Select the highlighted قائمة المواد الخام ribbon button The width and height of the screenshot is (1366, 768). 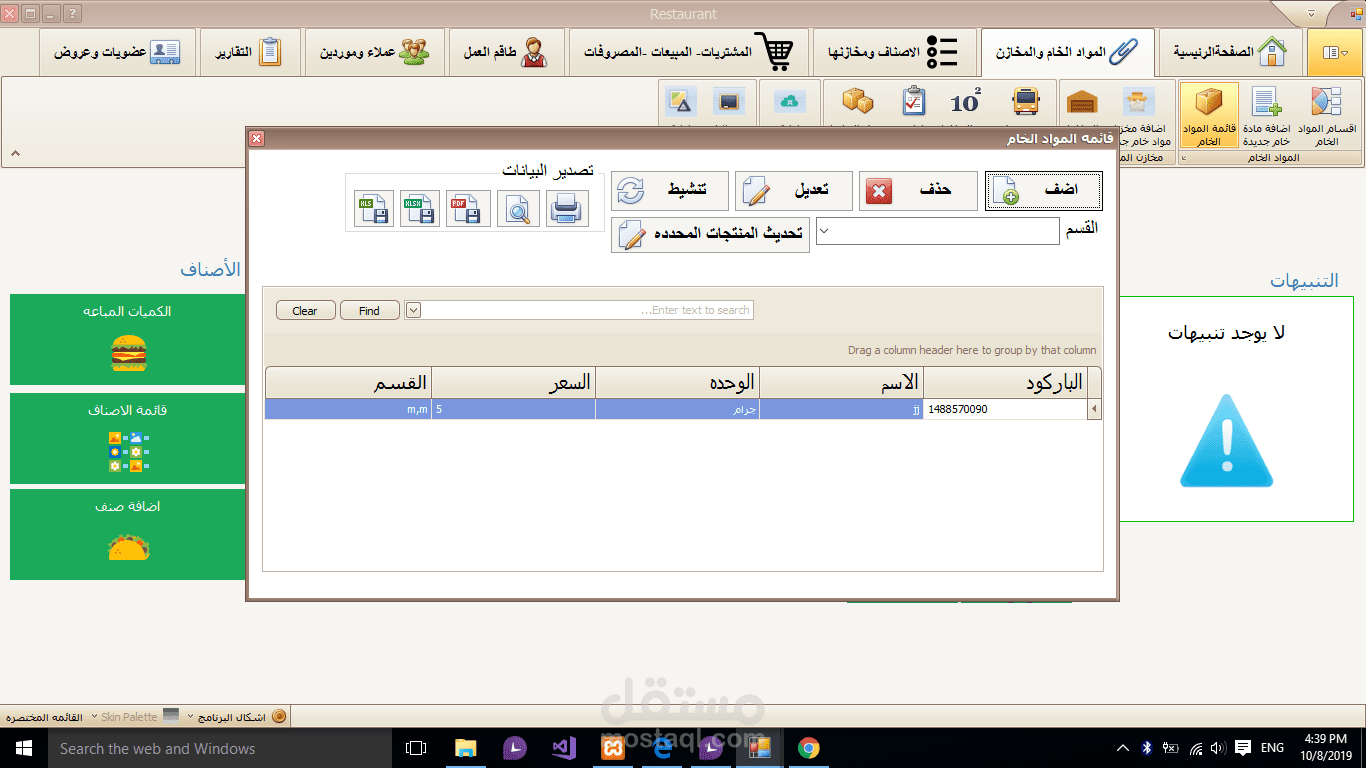pos(1209,116)
